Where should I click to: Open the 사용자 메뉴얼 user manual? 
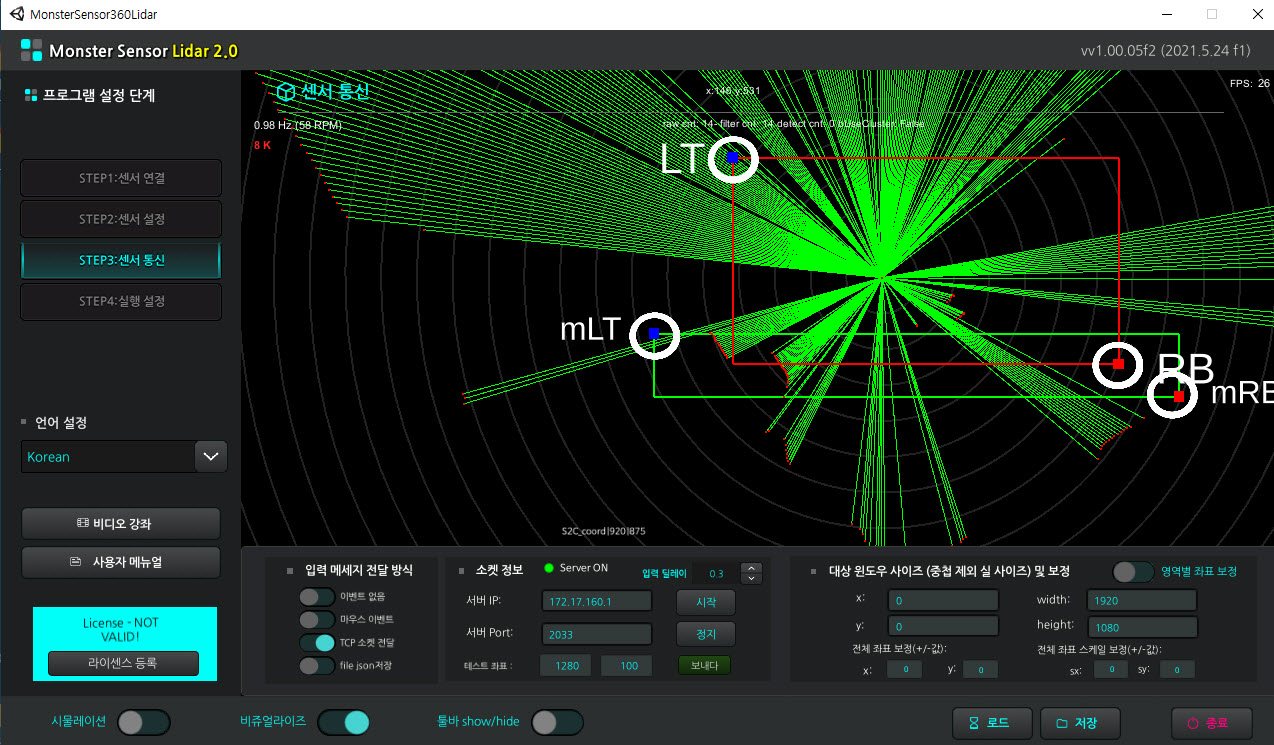pyautogui.click(x=121, y=562)
